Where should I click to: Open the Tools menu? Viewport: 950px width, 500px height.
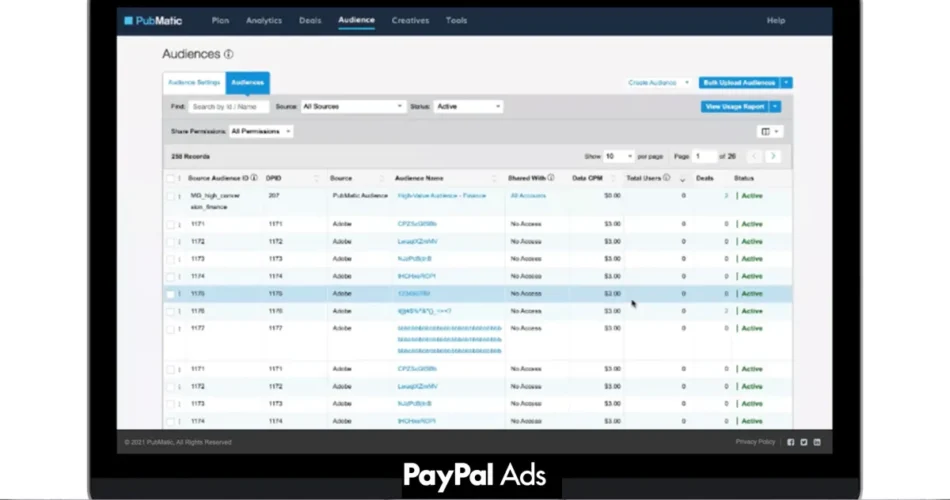(456, 21)
